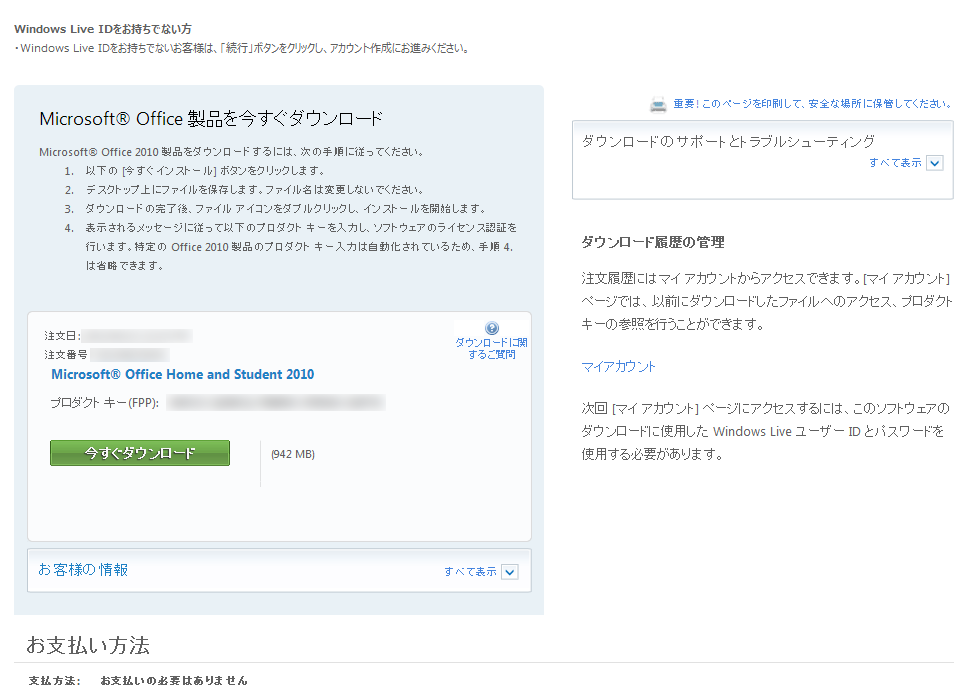This screenshot has width=968, height=699.
Task: Click お支払いの必要はありません text
Action: point(174,680)
